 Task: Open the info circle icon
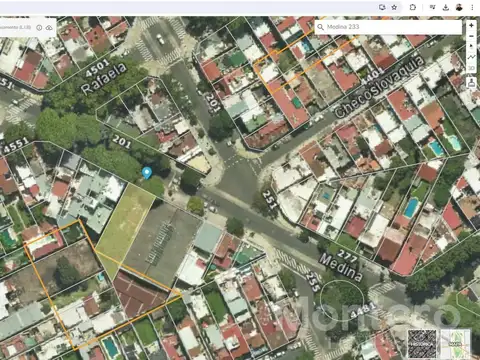click(39, 28)
